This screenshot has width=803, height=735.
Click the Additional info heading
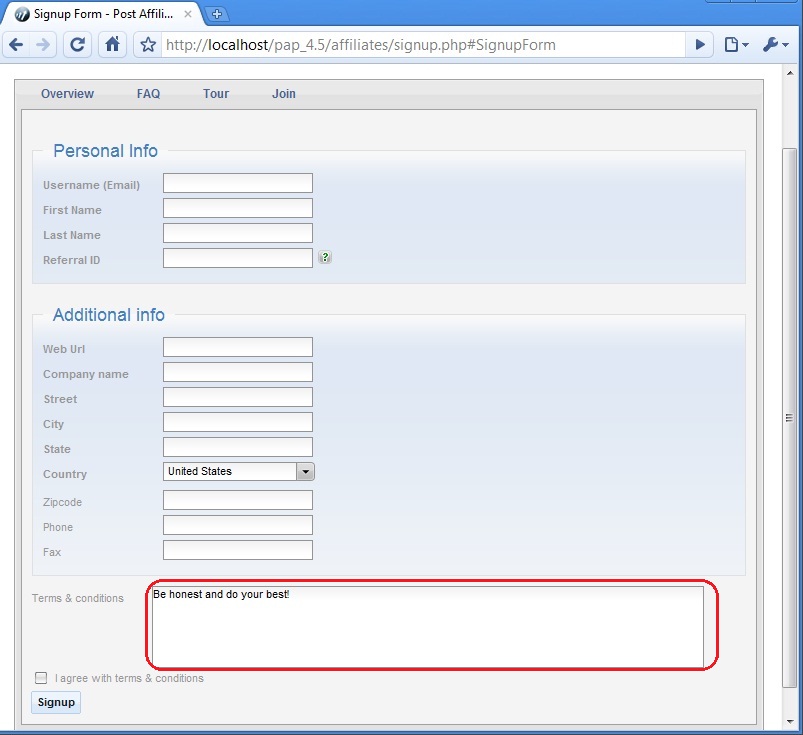click(x=109, y=314)
